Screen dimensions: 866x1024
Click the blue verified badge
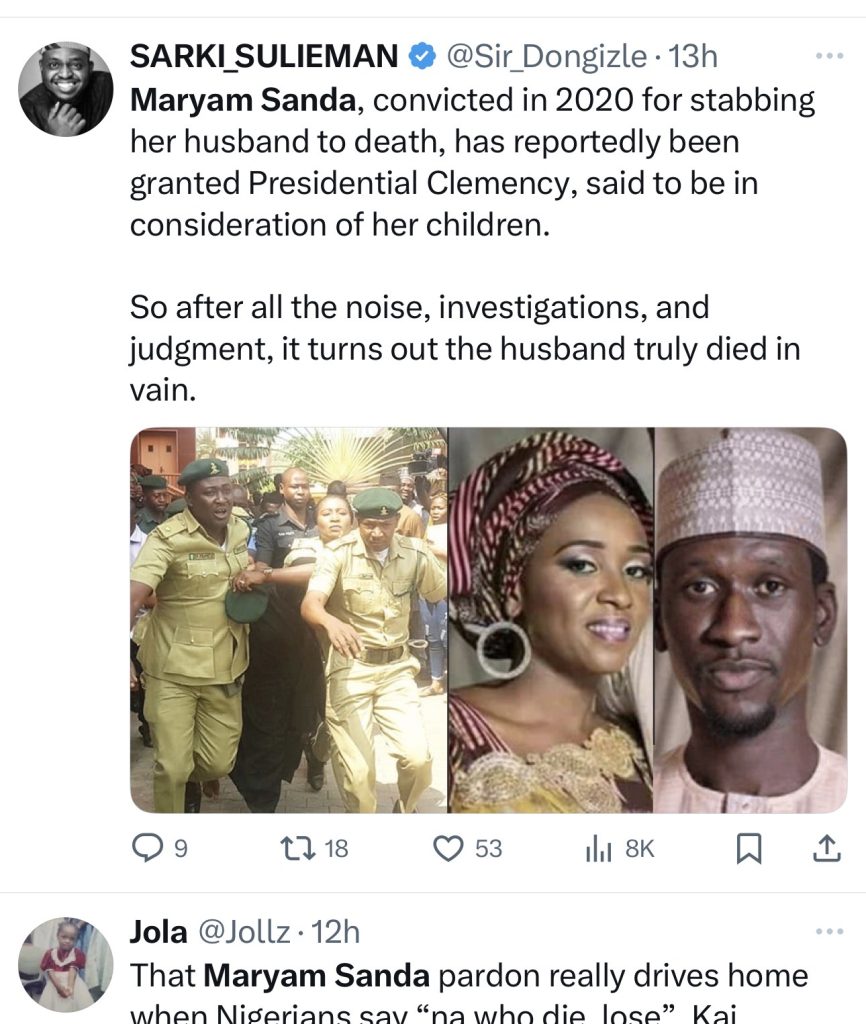click(422, 58)
